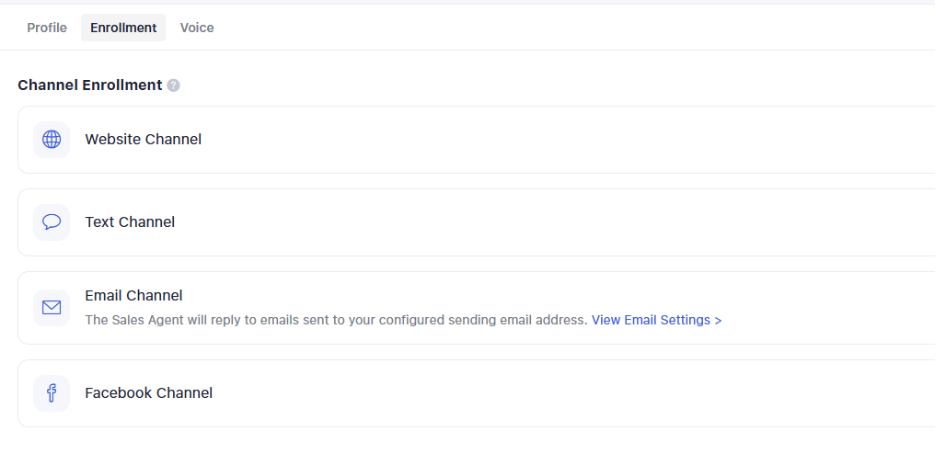The width and height of the screenshot is (936, 454).
Task: Switch to the Profile tab
Action: pos(47,28)
